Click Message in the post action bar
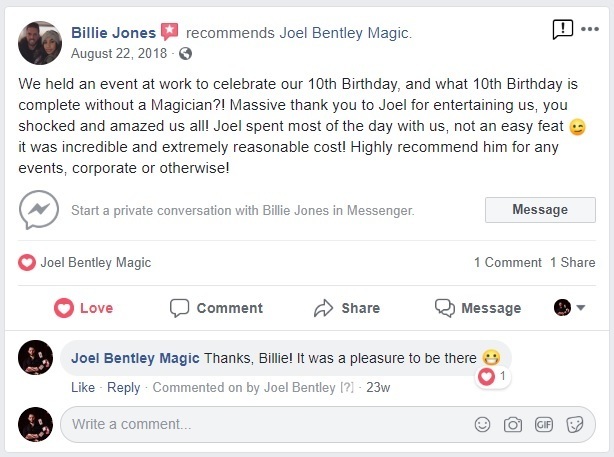 click(x=478, y=308)
